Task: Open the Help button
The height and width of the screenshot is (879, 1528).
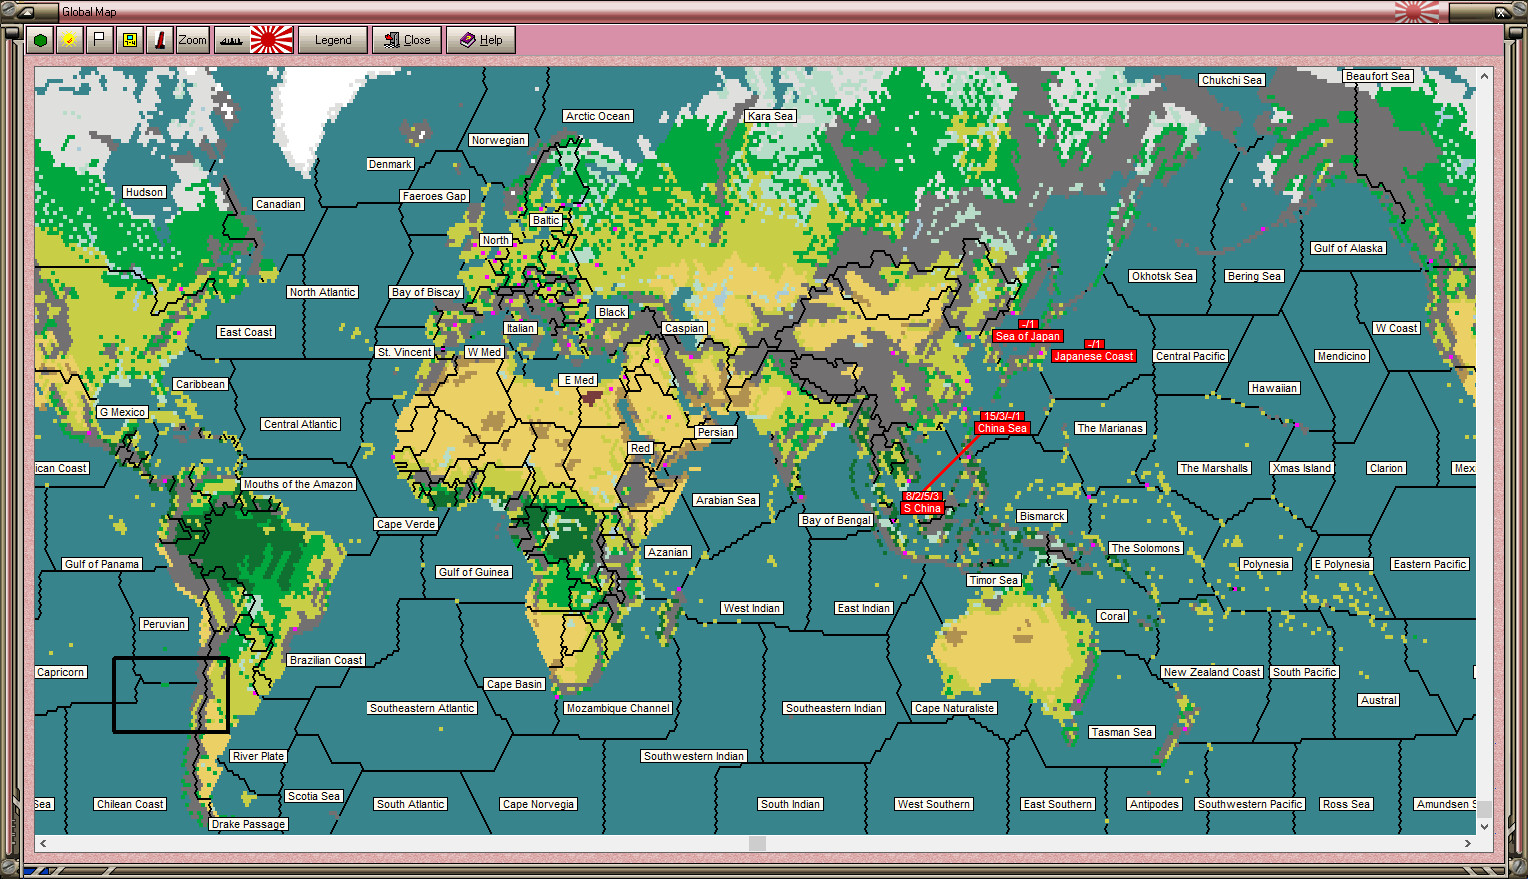Action: pyautogui.click(x=481, y=40)
